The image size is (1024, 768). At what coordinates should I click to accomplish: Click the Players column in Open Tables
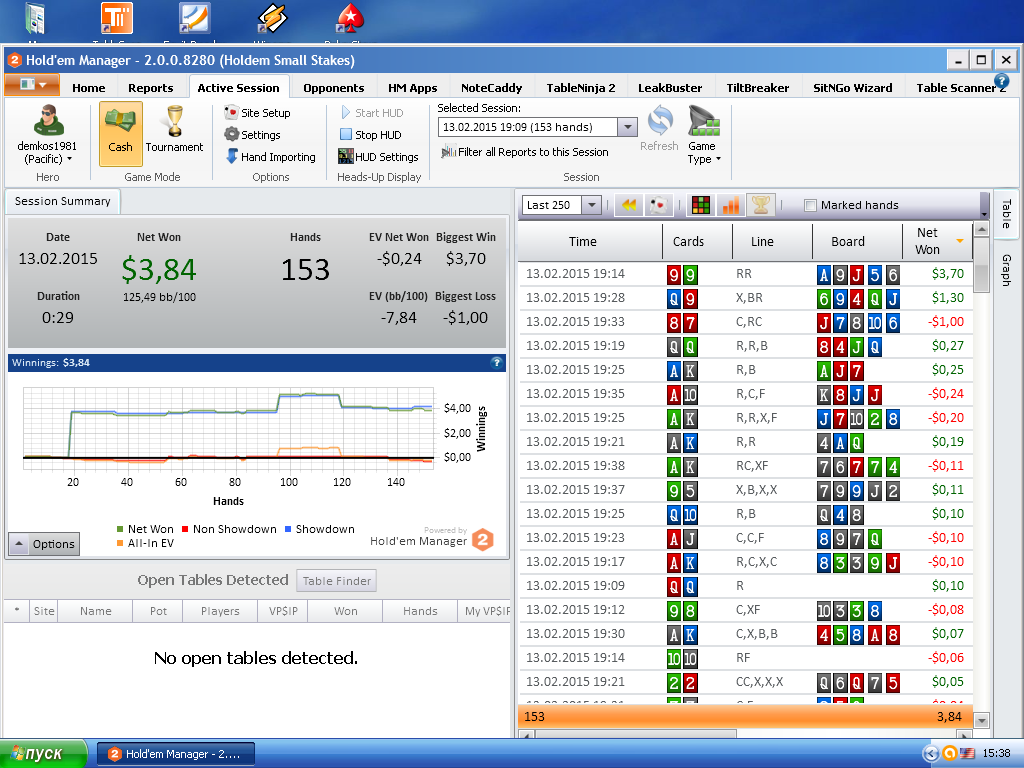[x=220, y=611]
